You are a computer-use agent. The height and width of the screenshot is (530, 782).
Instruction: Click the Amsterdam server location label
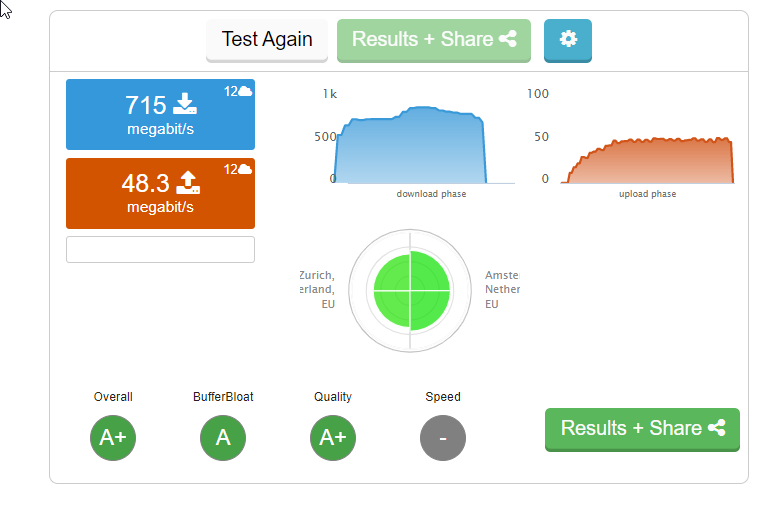pos(502,289)
